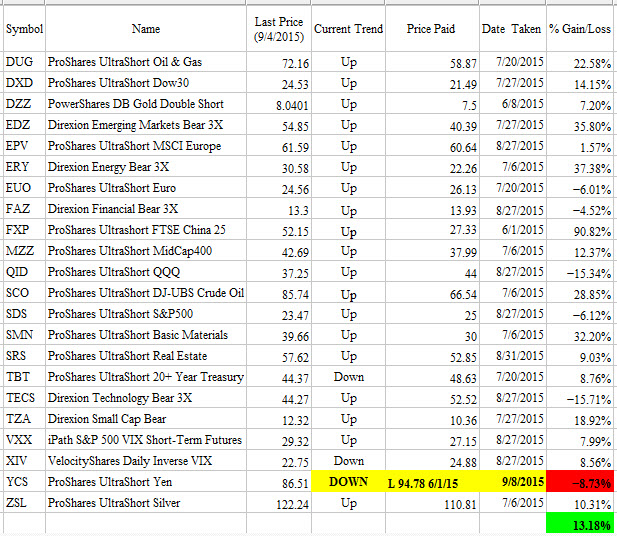The width and height of the screenshot is (617, 536).
Task: Click the 37.38% gain cell
Action: click(581, 166)
